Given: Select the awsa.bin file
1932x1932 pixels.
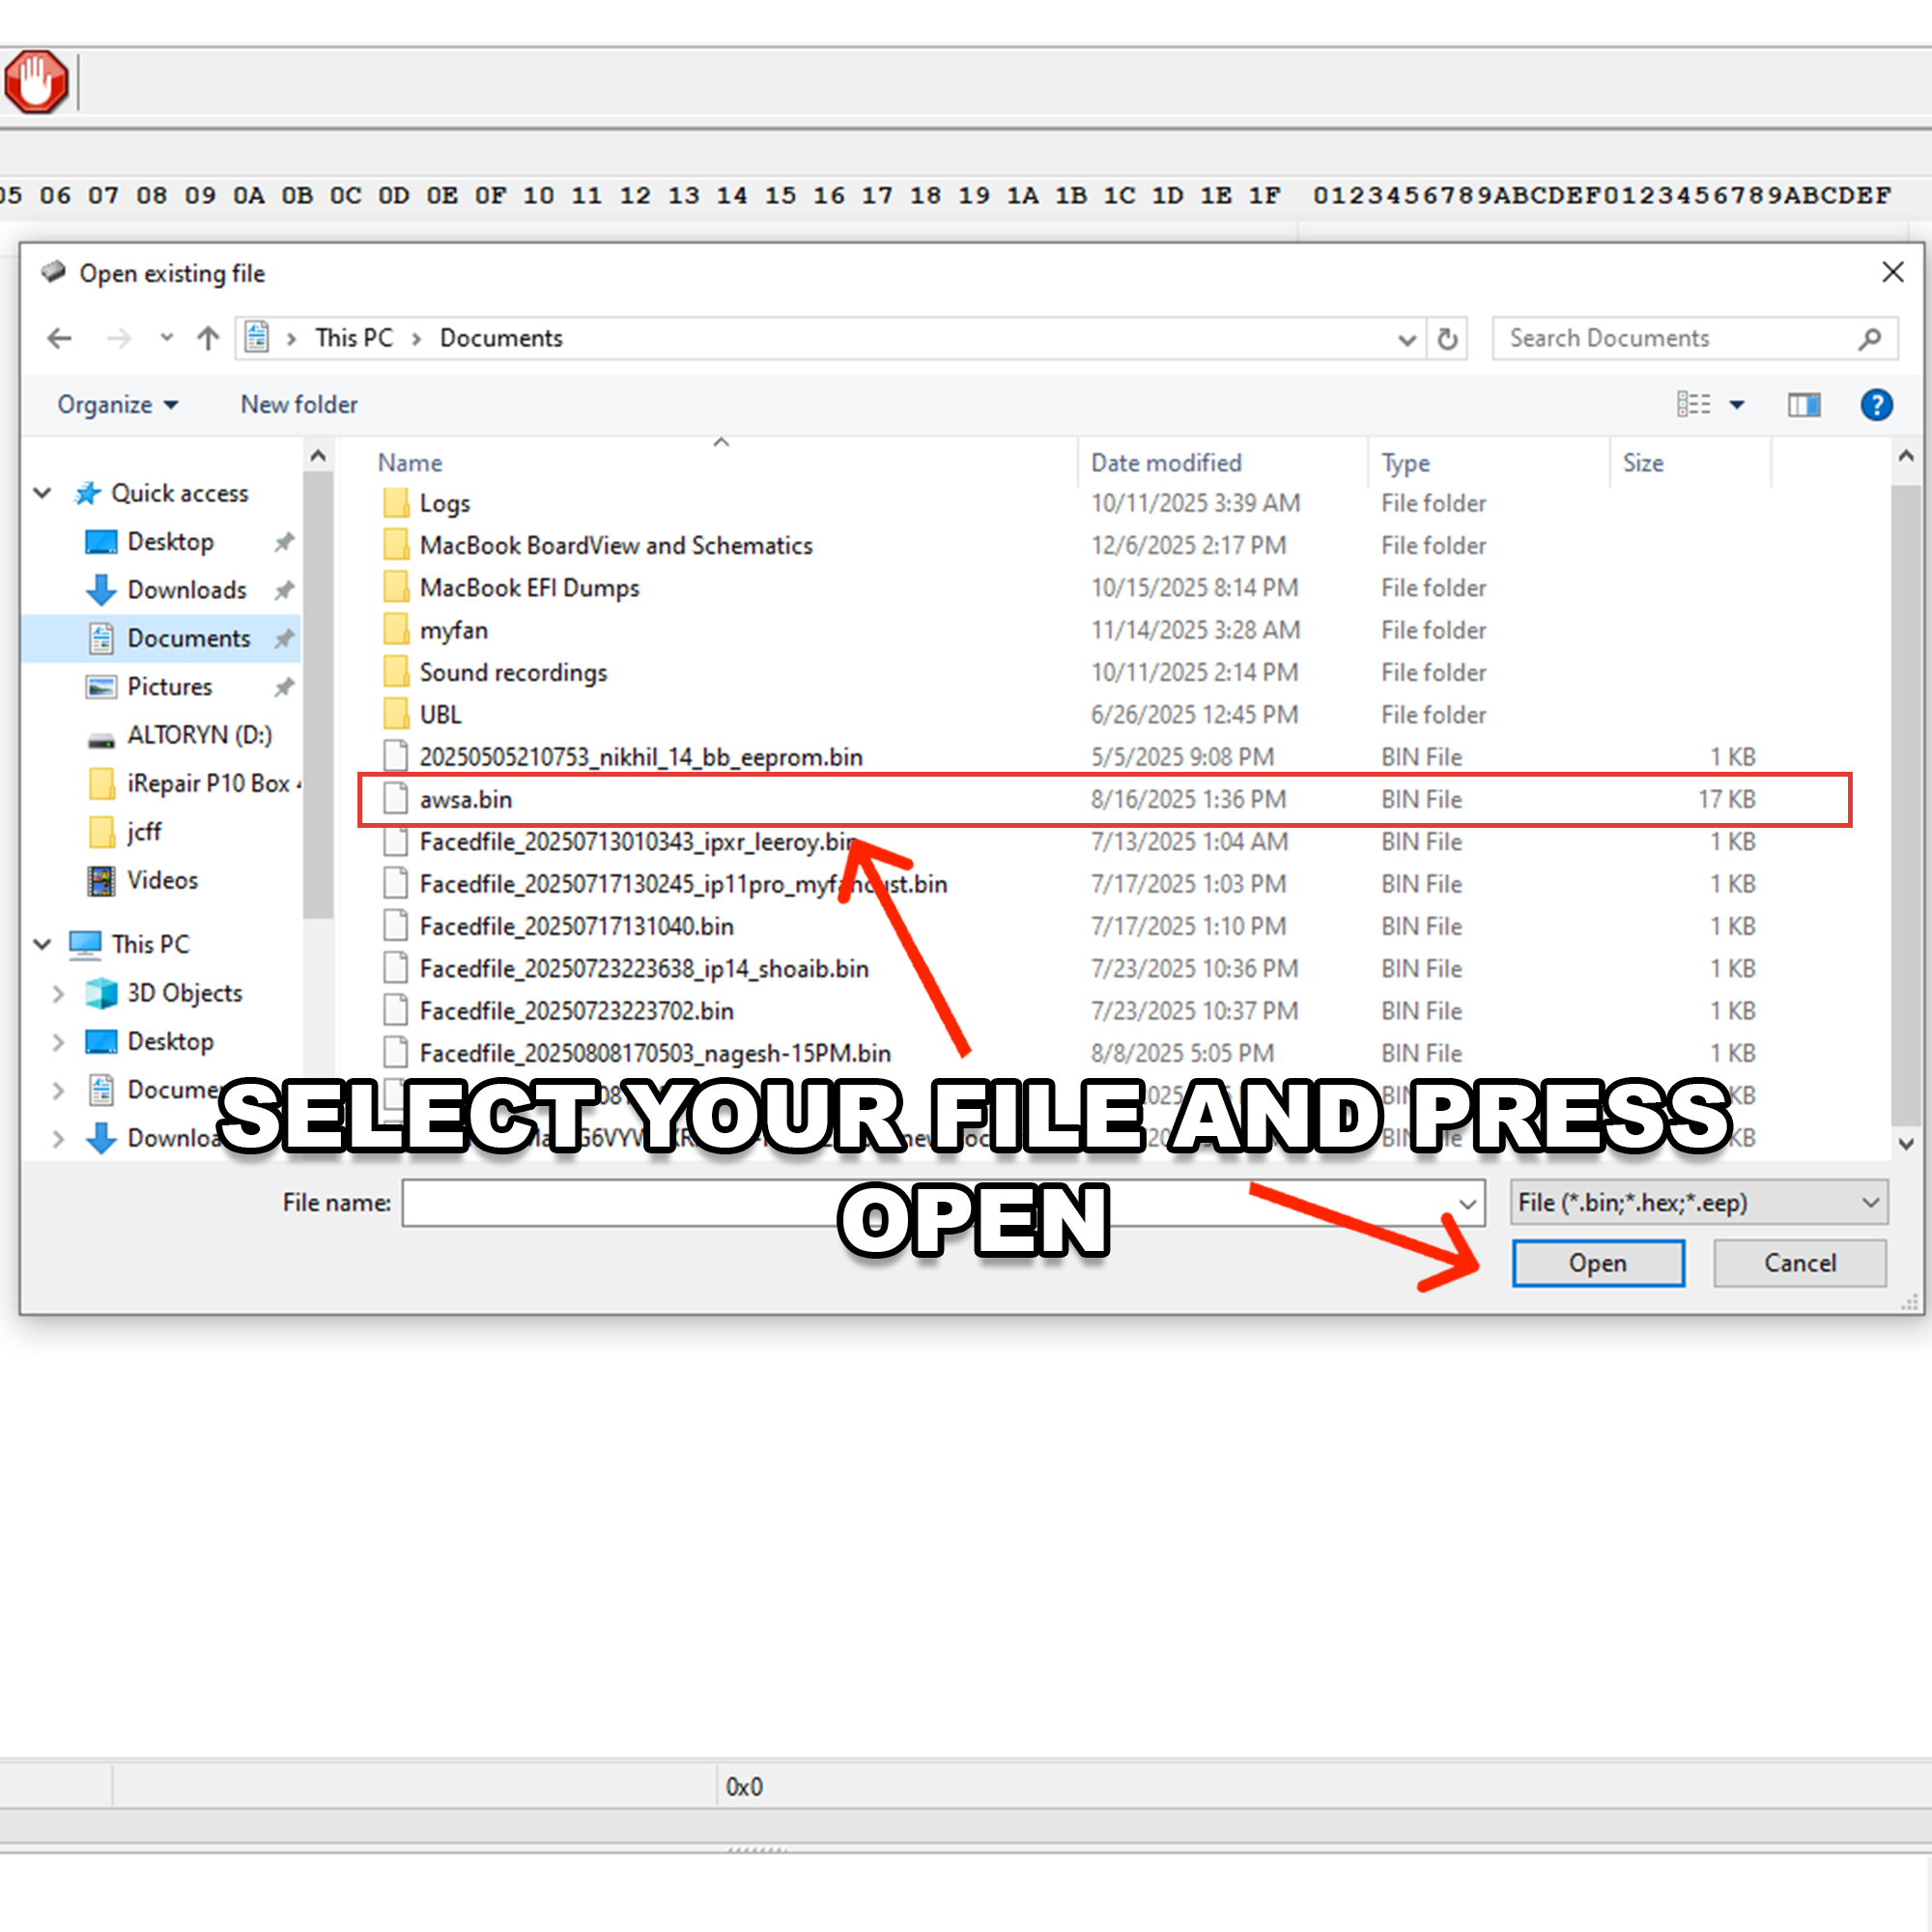Looking at the screenshot, I should click(x=466, y=800).
